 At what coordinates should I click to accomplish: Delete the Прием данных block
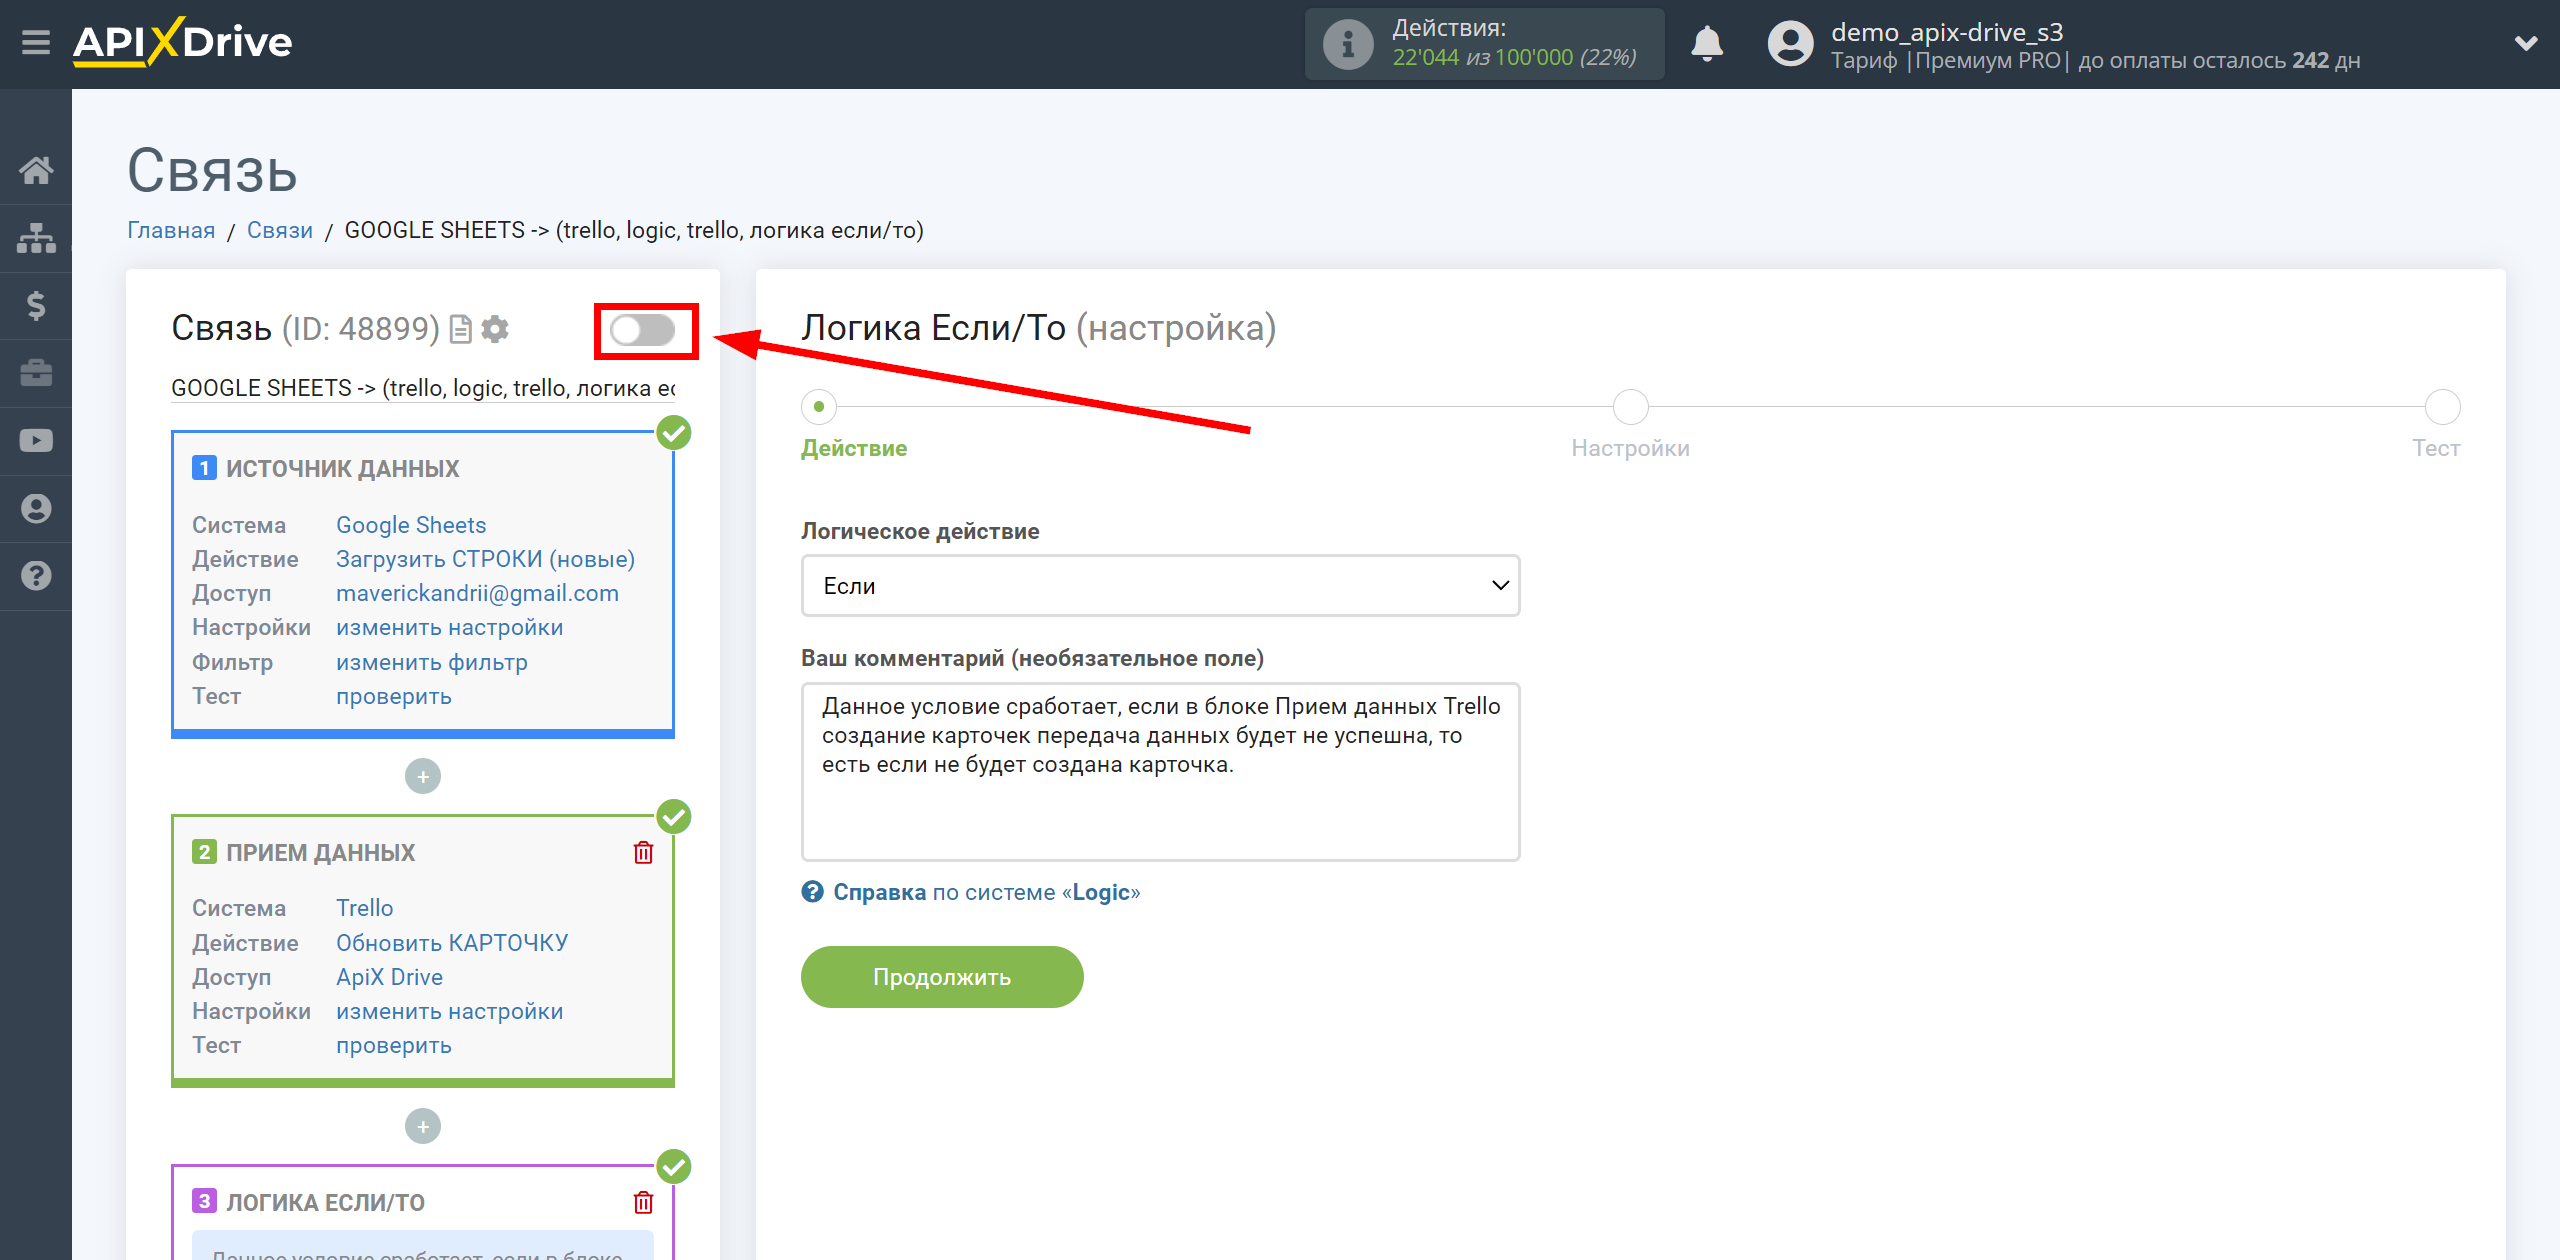click(x=643, y=852)
